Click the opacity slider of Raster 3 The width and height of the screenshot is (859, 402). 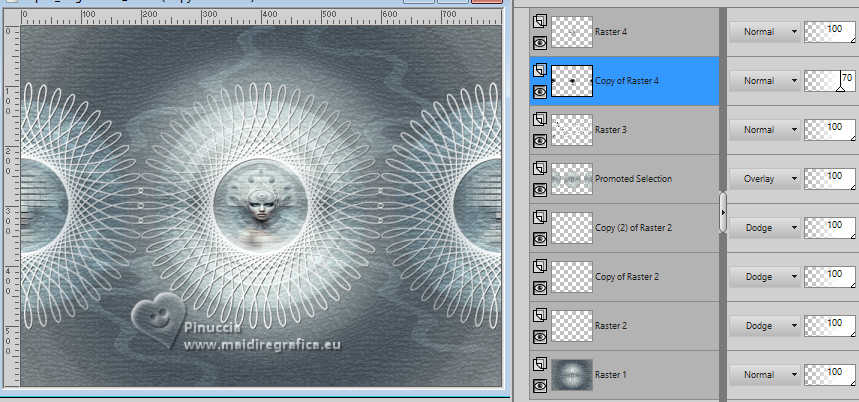click(830, 130)
